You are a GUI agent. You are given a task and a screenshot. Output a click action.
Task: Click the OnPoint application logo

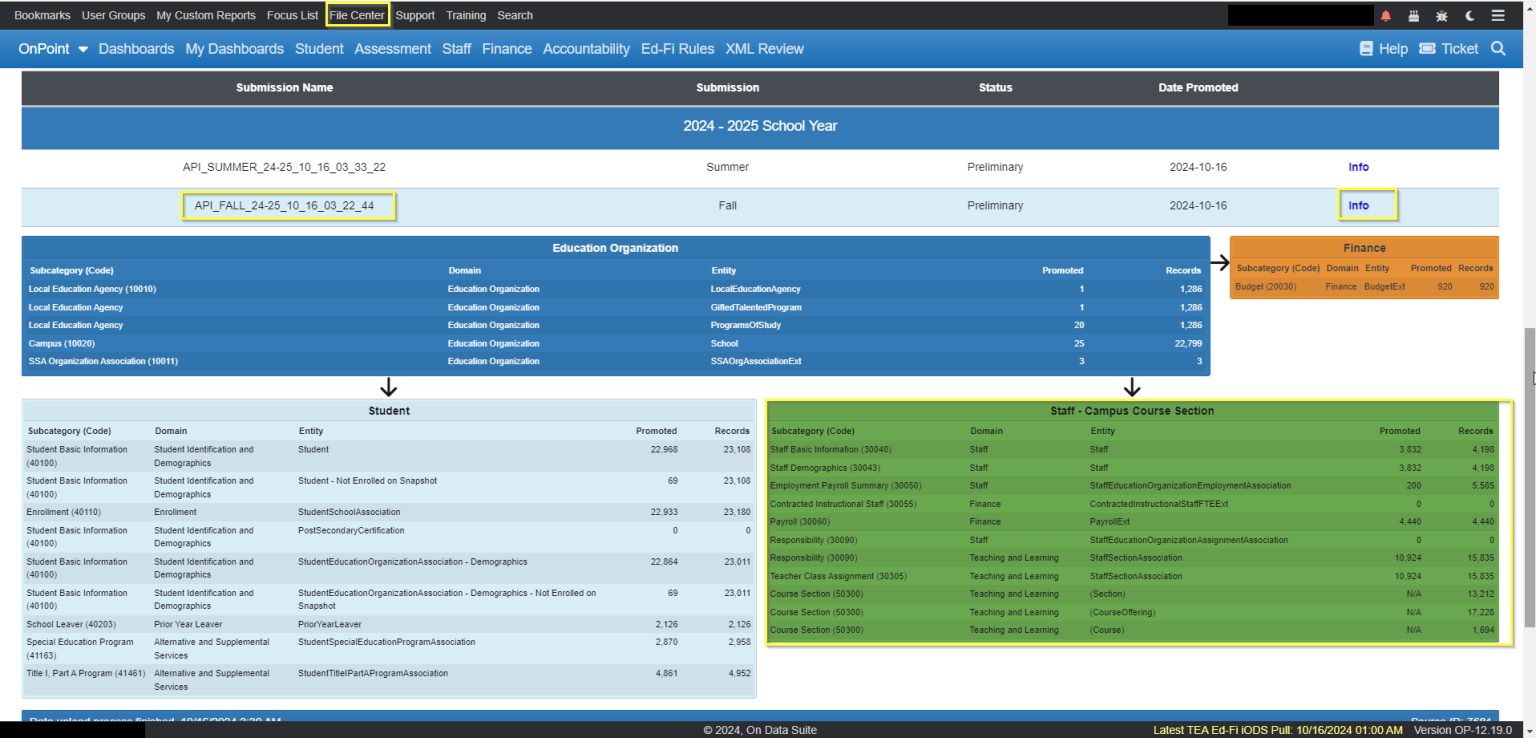[44, 48]
